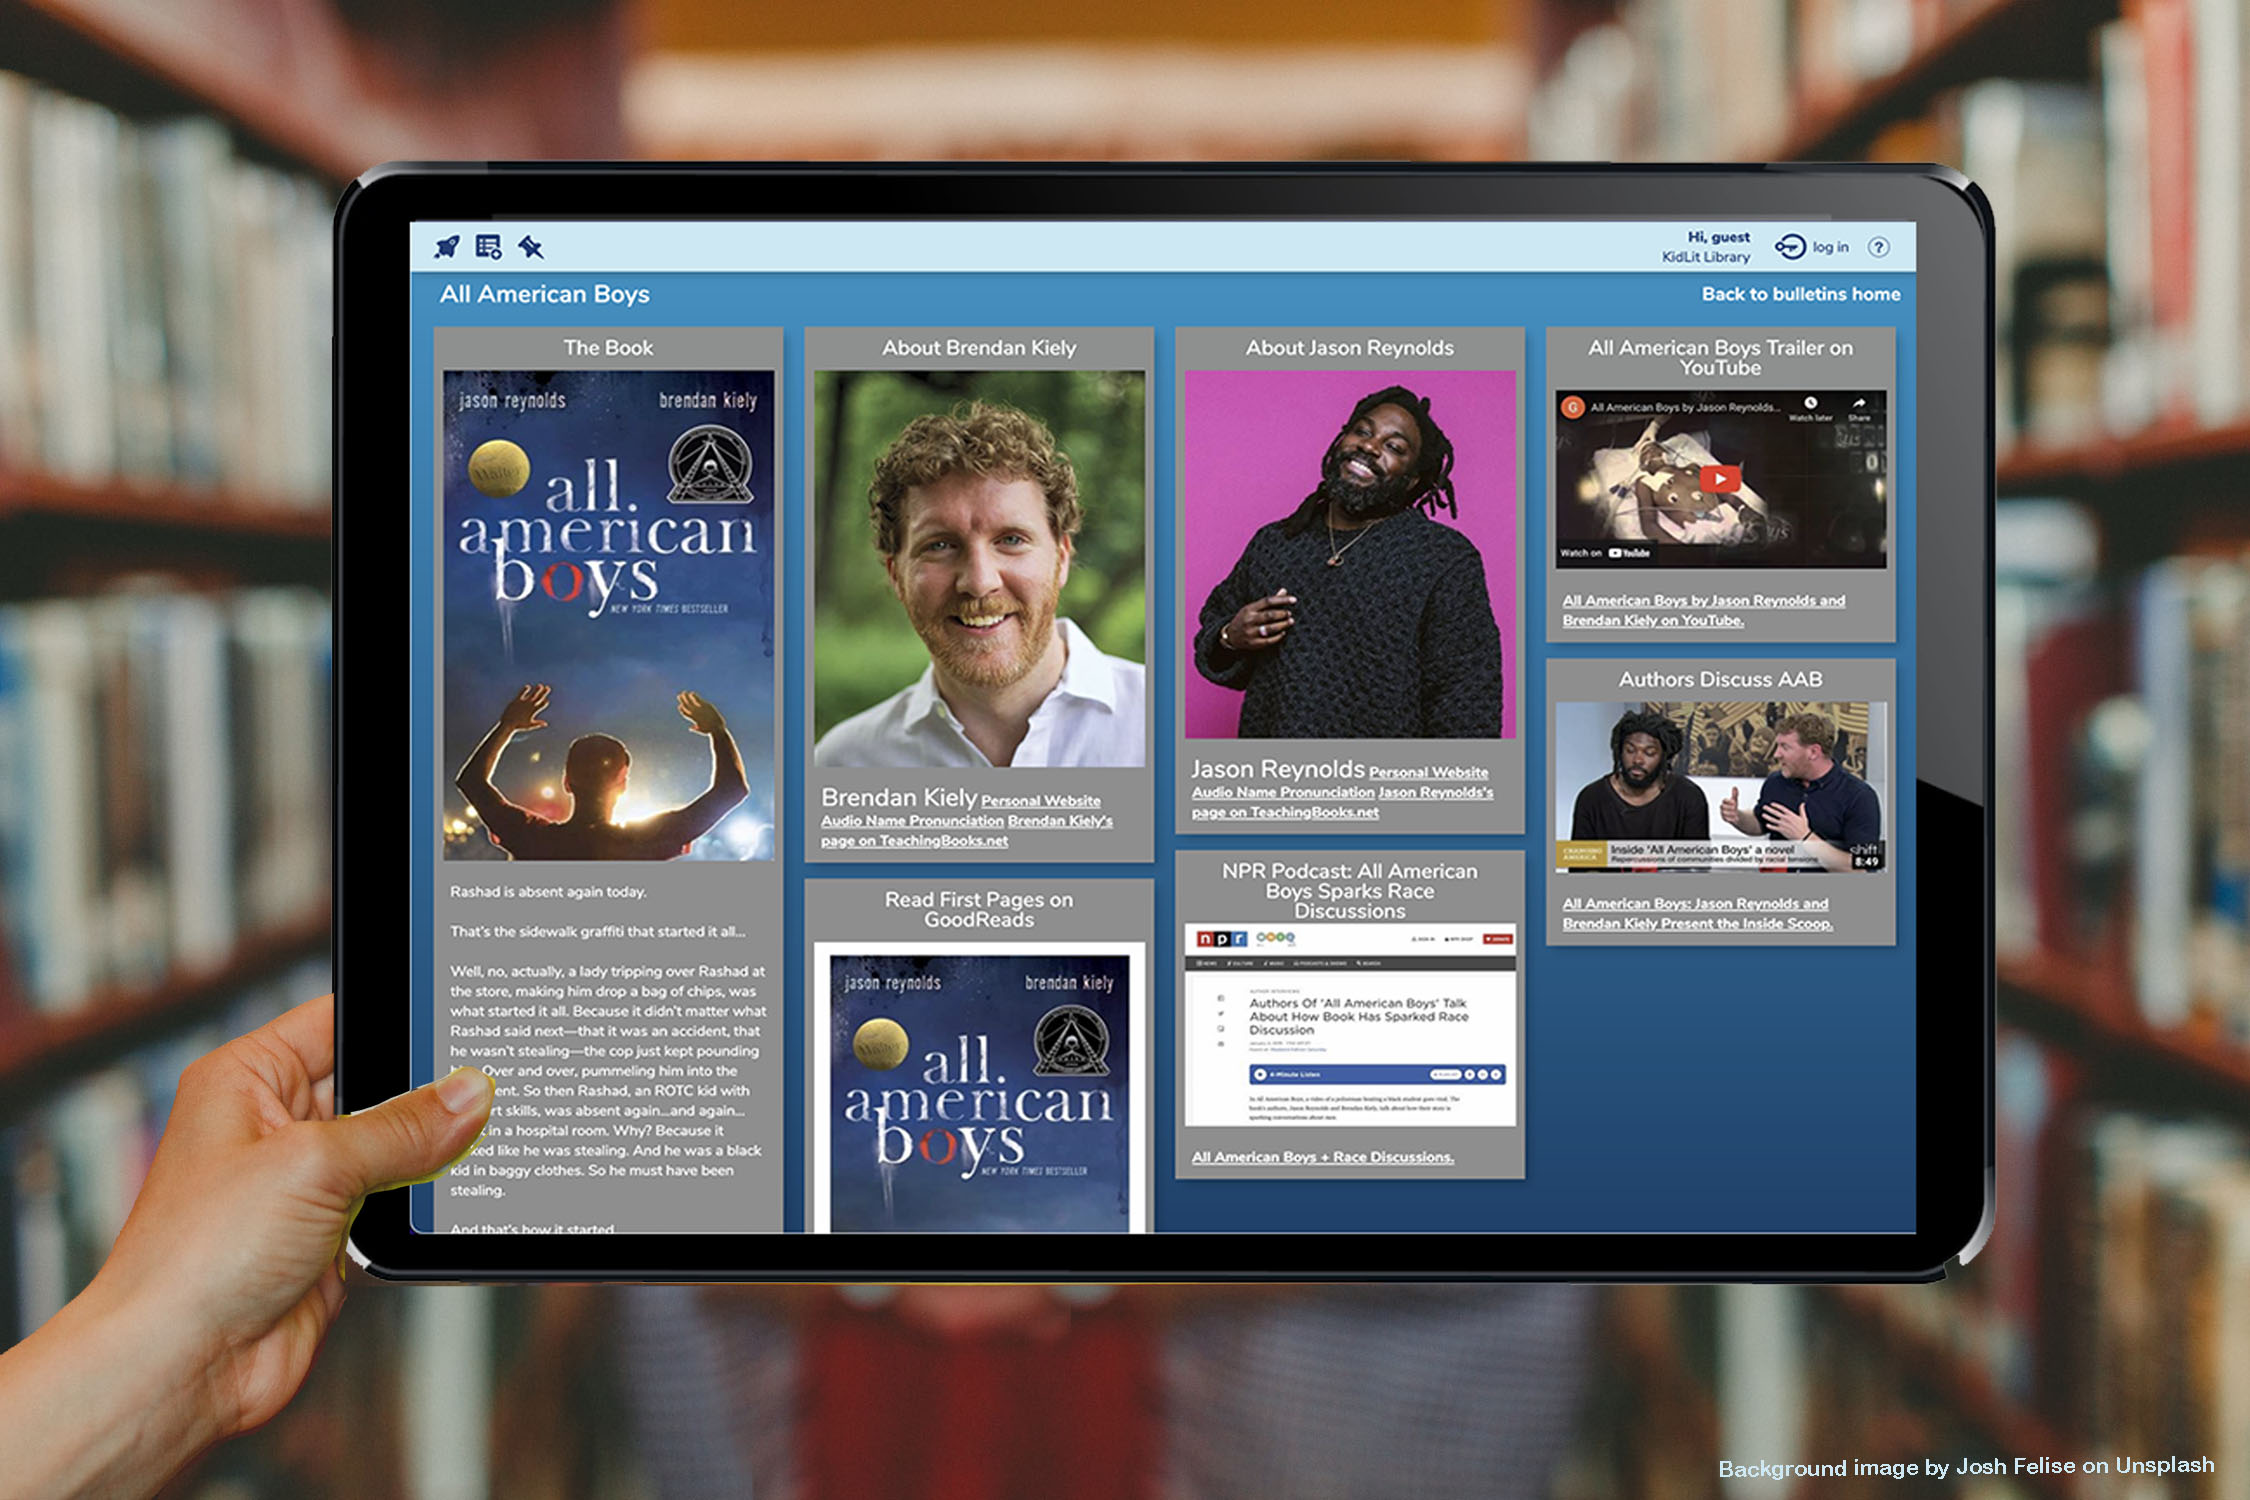Click the Authors Discuss AAB video thumbnail
Screen dimensions: 2250x1500
coord(1720,786)
